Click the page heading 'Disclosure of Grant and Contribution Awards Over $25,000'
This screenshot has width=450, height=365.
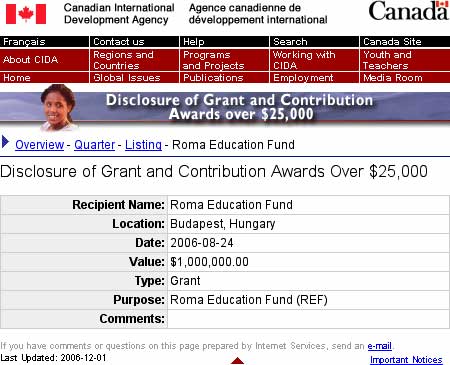click(x=214, y=172)
